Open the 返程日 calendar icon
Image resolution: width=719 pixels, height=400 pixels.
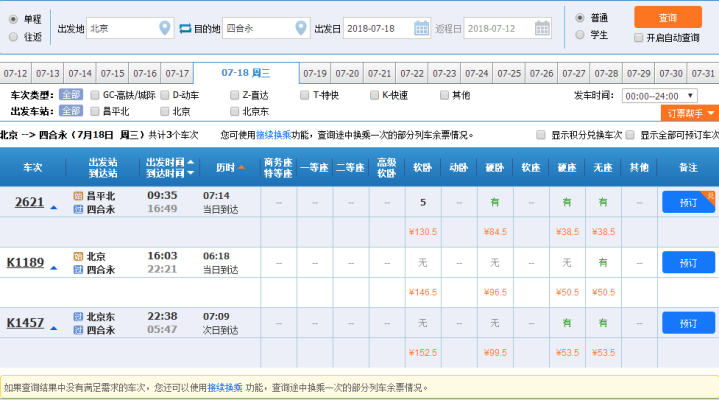coord(542,28)
